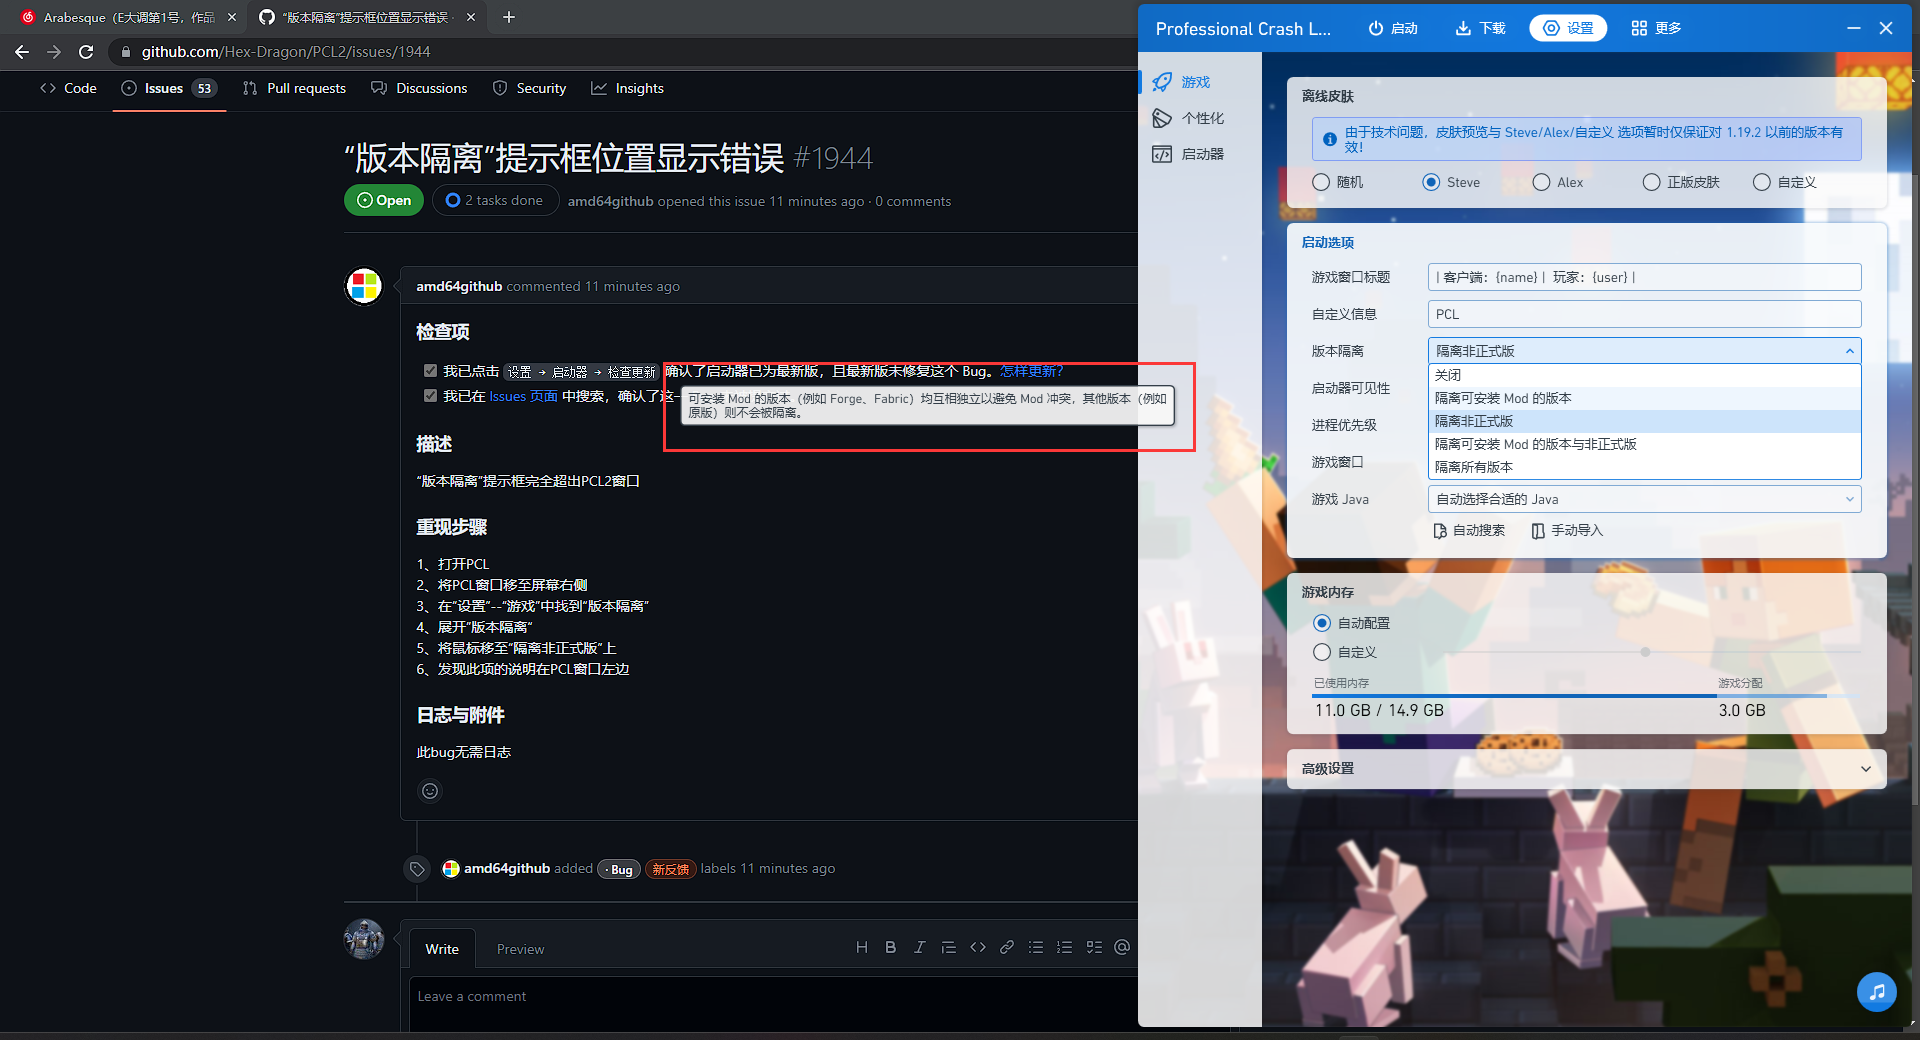Screen dimensions: 1920x1040
Task: Click the mention @ icon
Action: 1122,947
